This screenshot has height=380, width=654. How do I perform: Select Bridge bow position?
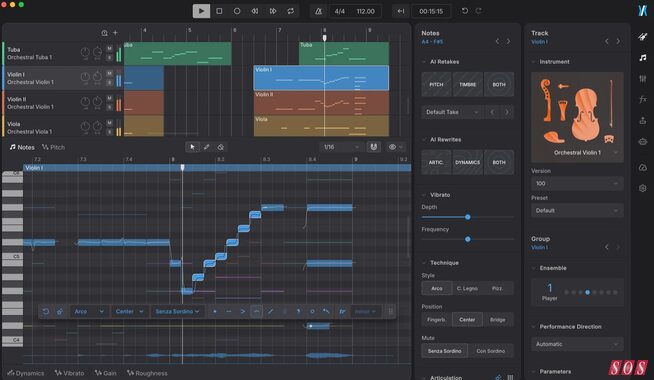coord(497,320)
